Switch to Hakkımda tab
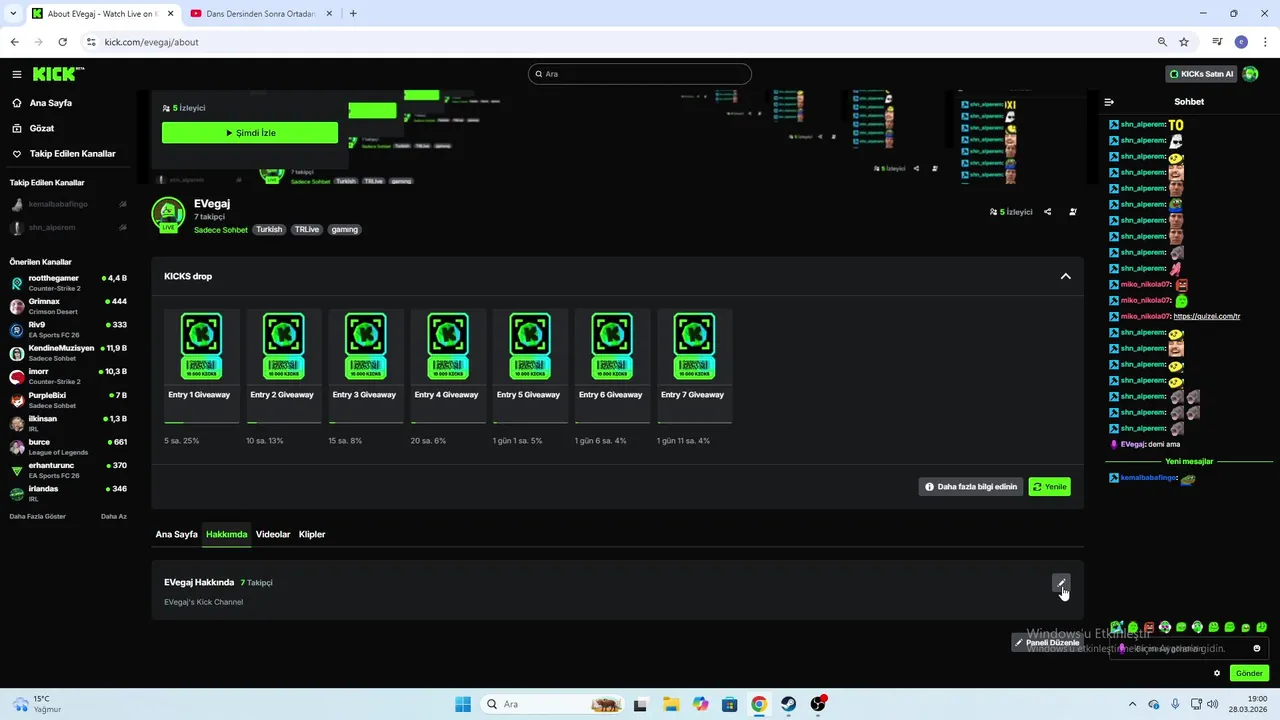This screenshot has width=1280, height=720. coord(227,534)
